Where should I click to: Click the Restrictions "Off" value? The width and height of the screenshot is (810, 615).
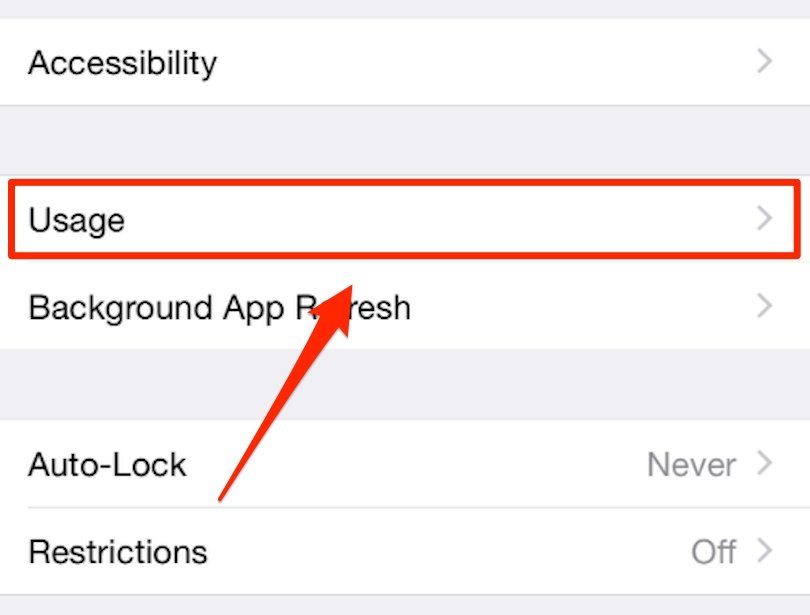click(x=713, y=552)
